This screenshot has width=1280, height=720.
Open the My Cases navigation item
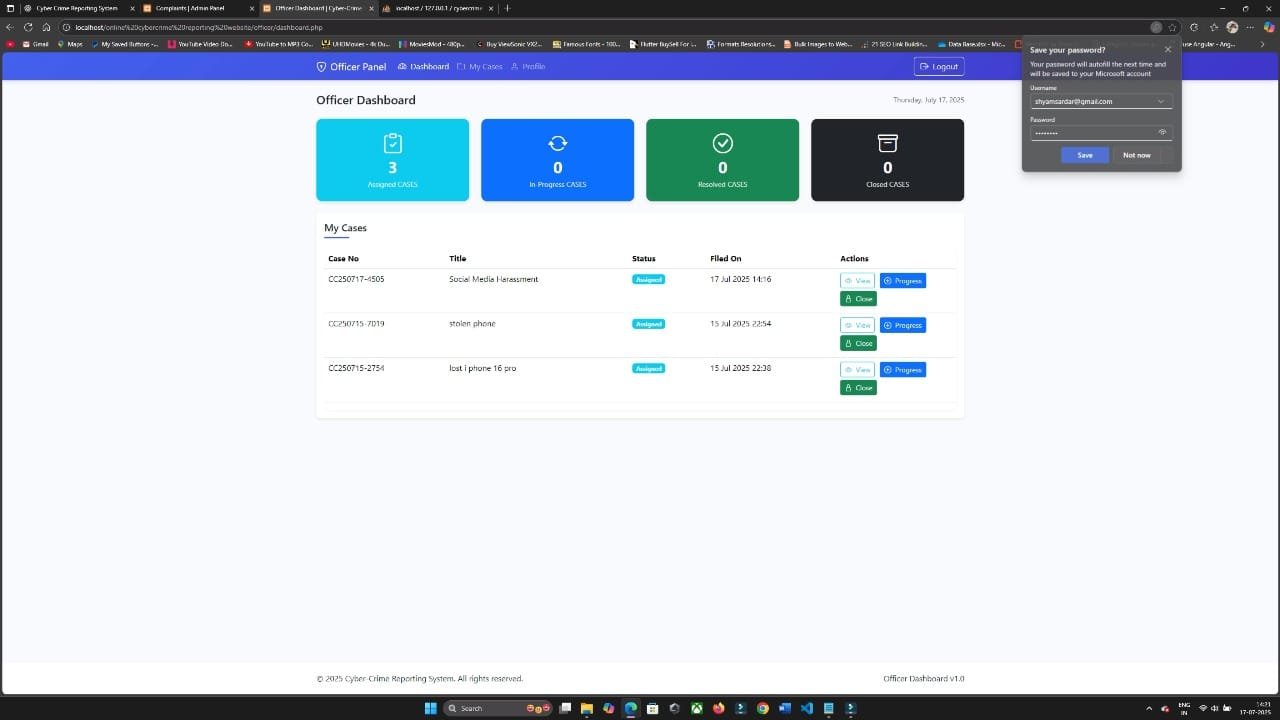click(479, 67)
